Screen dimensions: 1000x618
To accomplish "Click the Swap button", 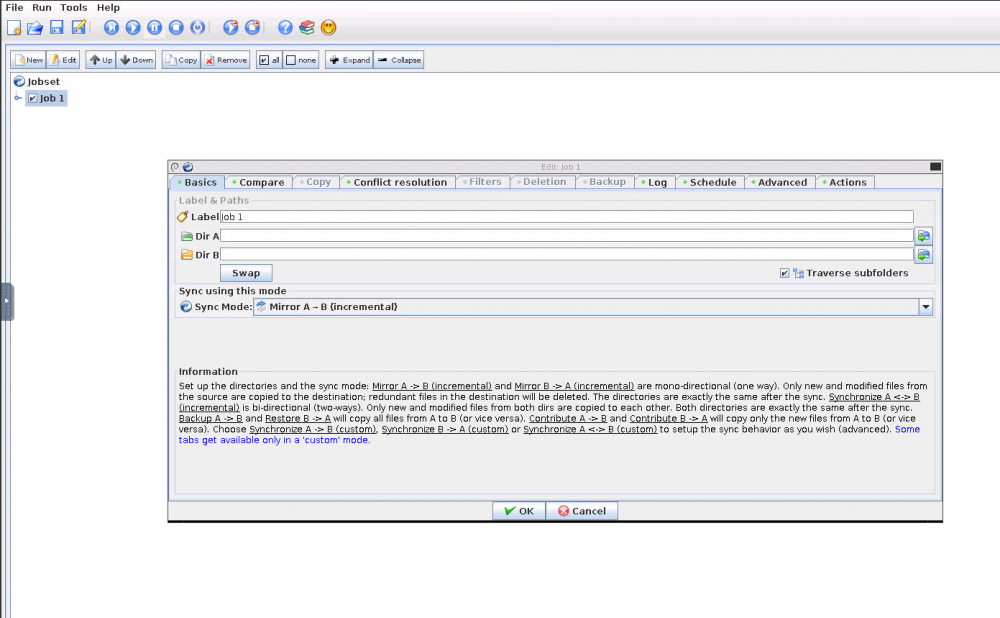I will pyautogui.click(x=246, y=273).
